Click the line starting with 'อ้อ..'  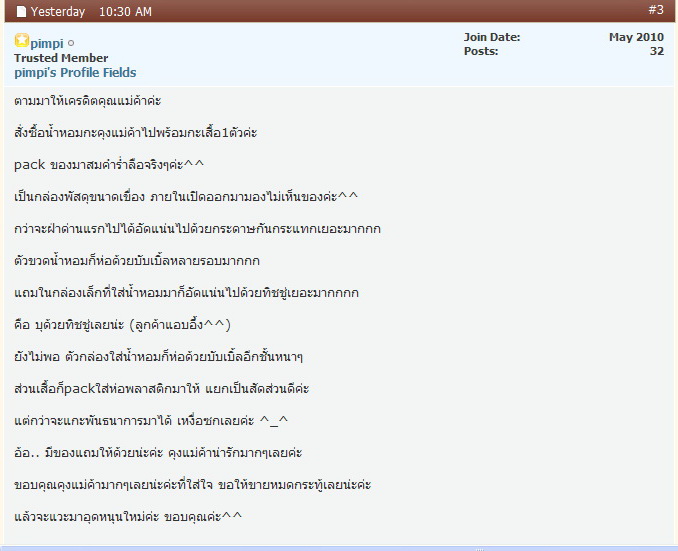(x=165, y=452)
